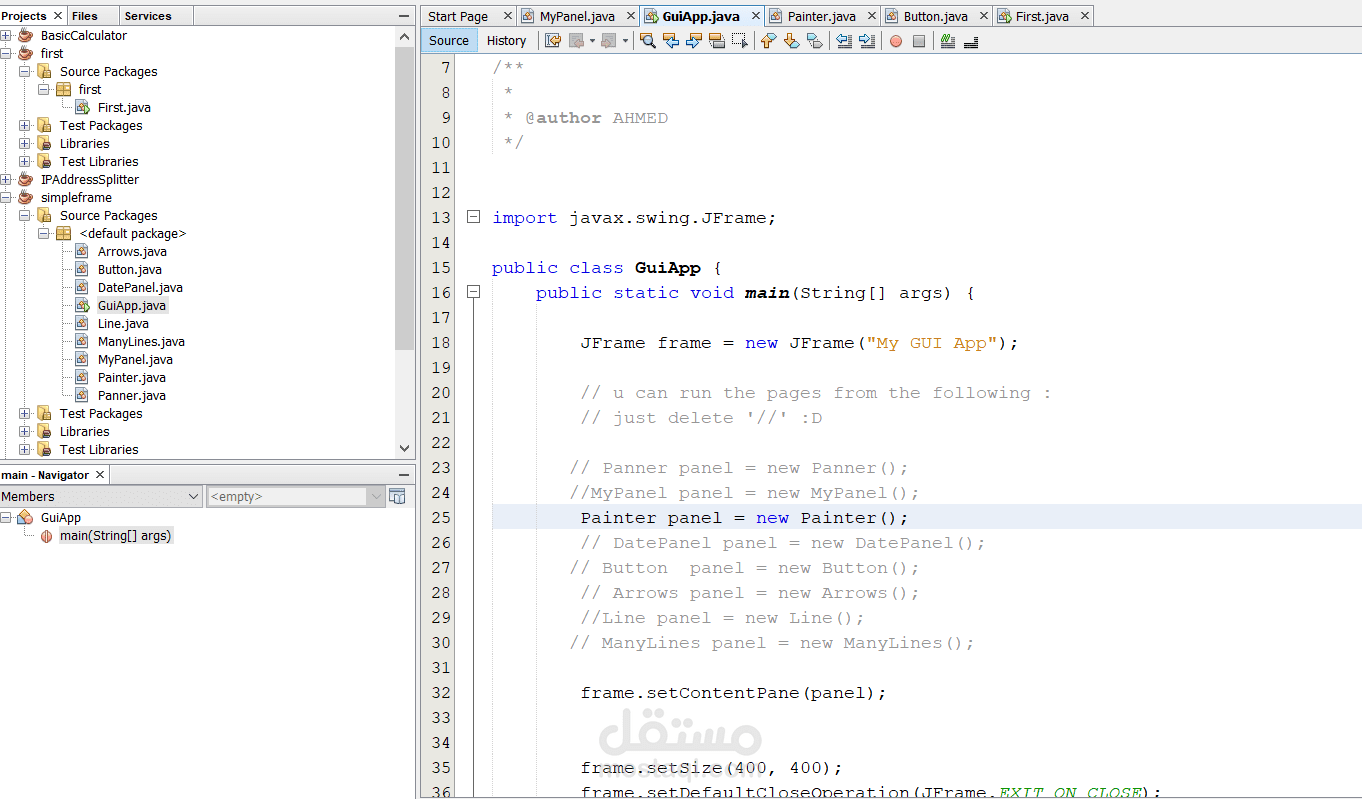
Task: Click the First.java file icon in tree
Action: (82, 107)
